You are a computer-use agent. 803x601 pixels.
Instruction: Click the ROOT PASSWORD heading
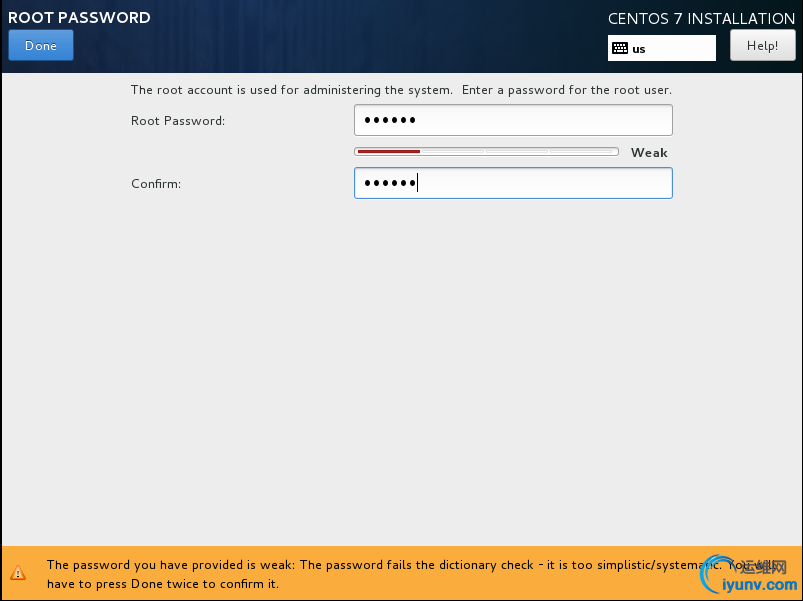(x=79, y=17)
